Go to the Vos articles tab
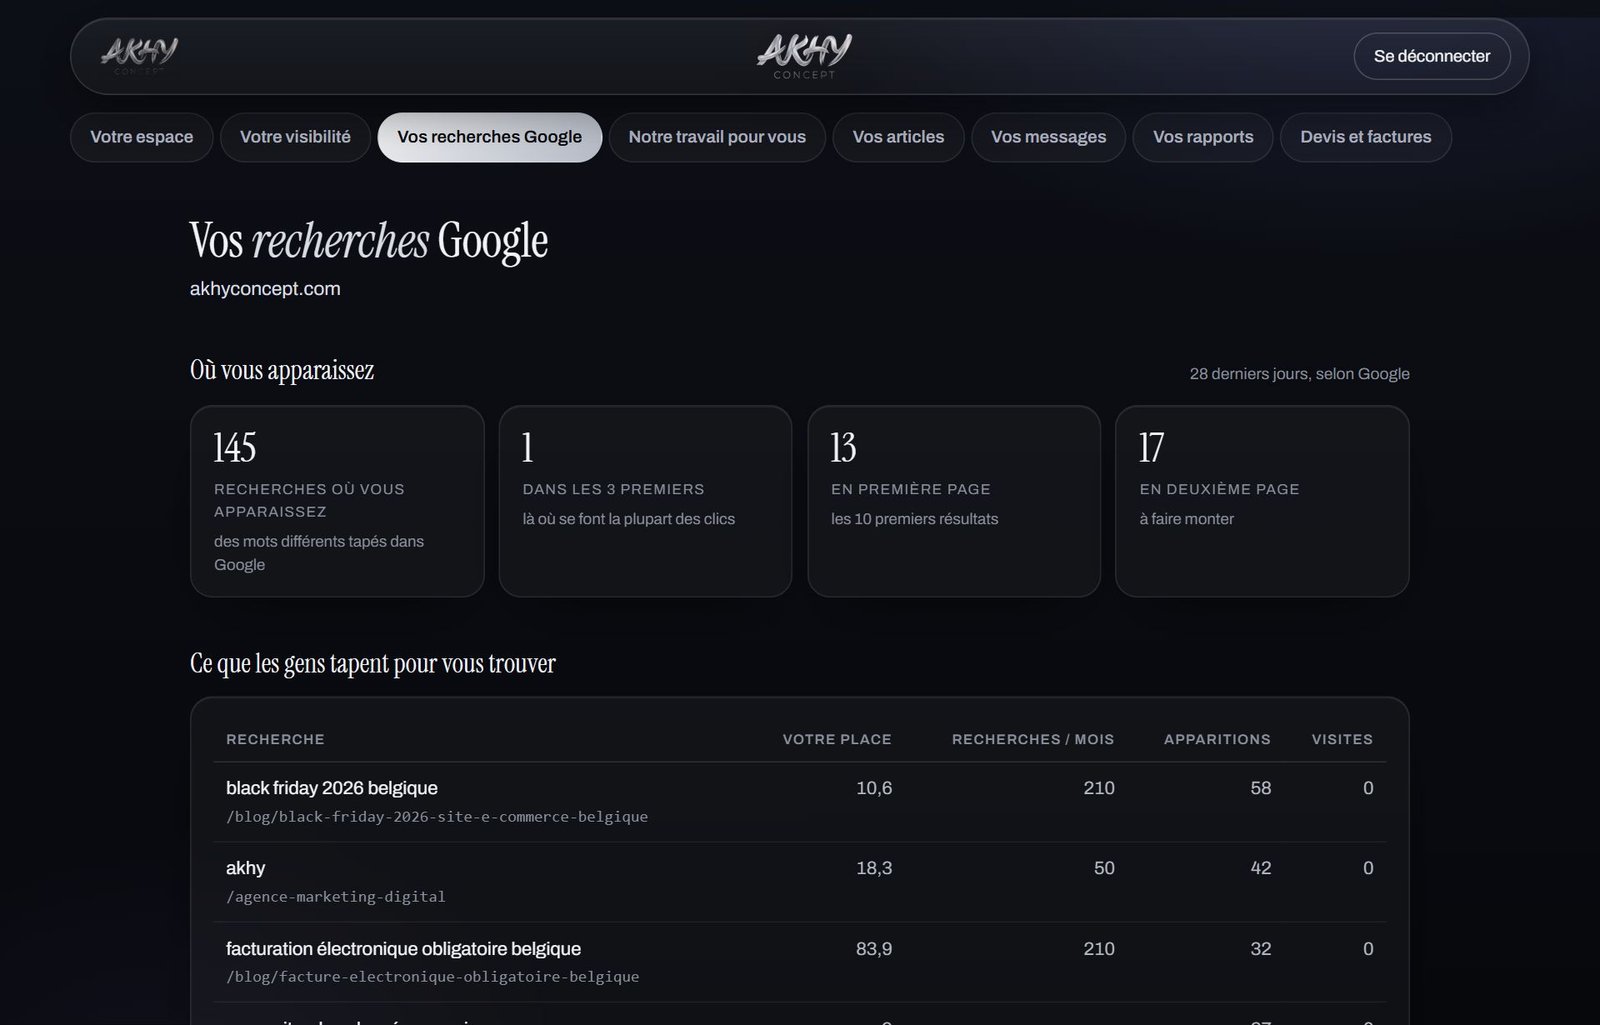 pos(898,137)
